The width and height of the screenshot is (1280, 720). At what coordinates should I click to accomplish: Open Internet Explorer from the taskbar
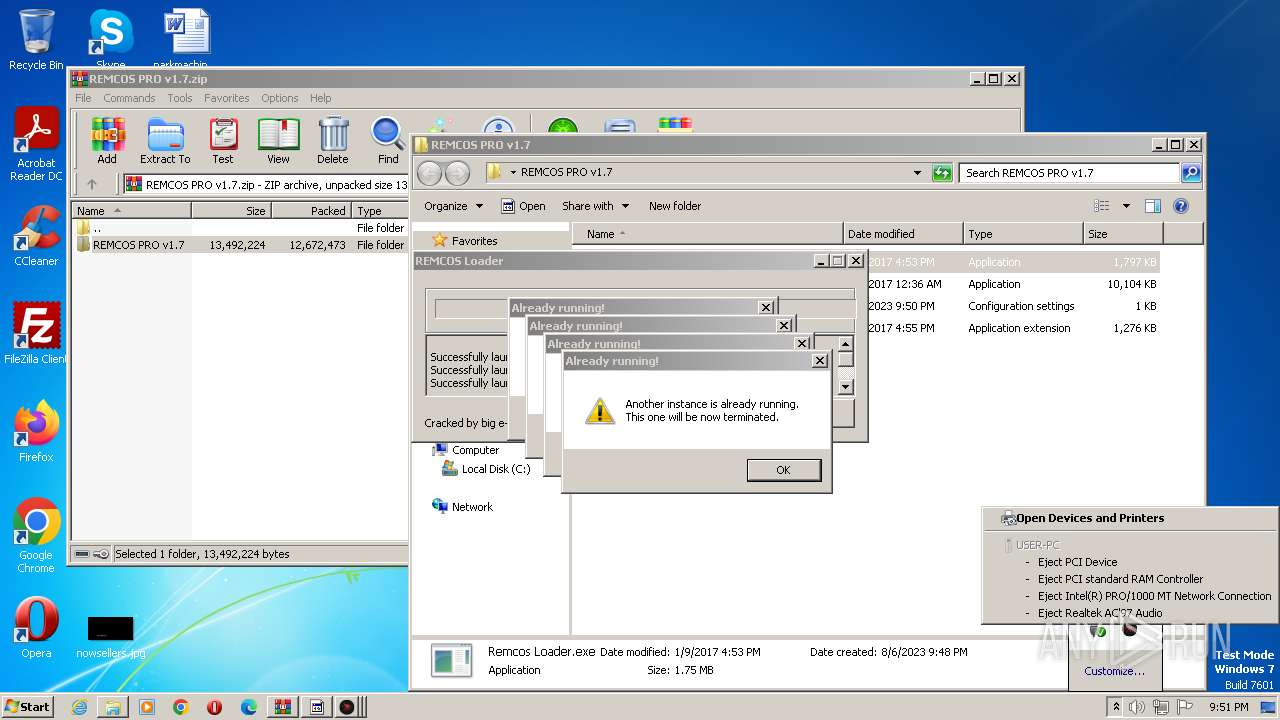(x=79, y=707)
